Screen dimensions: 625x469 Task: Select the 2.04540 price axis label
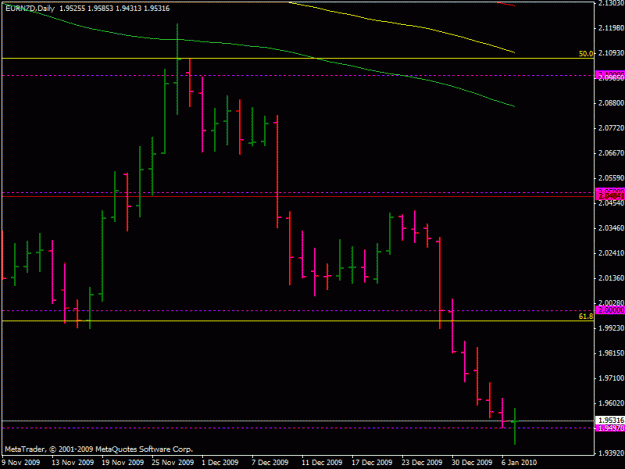pos(611,203)
